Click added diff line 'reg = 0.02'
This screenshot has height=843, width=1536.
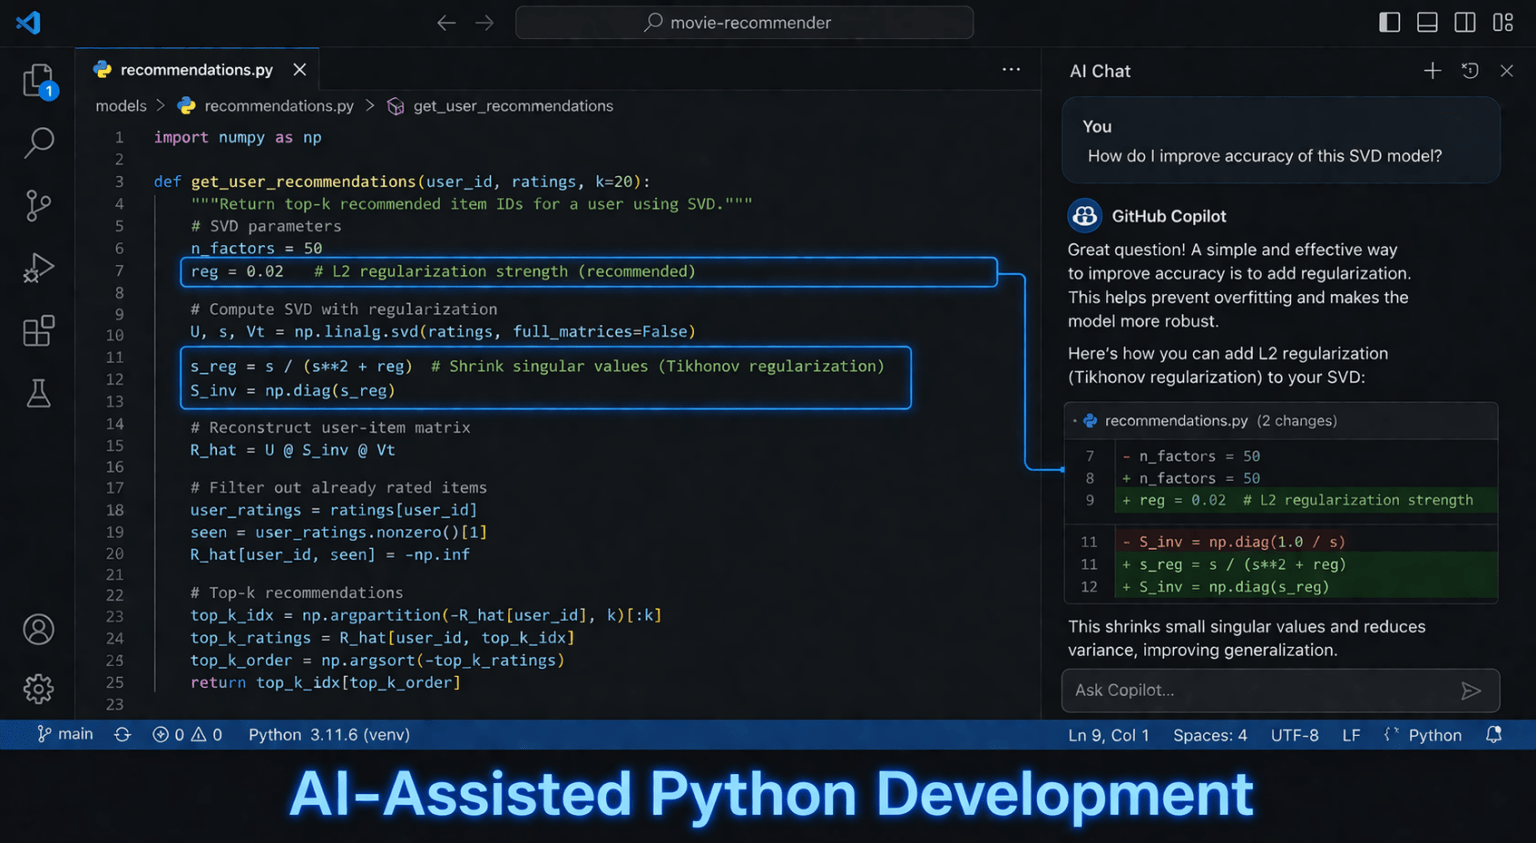click(x=1306, y=500)
